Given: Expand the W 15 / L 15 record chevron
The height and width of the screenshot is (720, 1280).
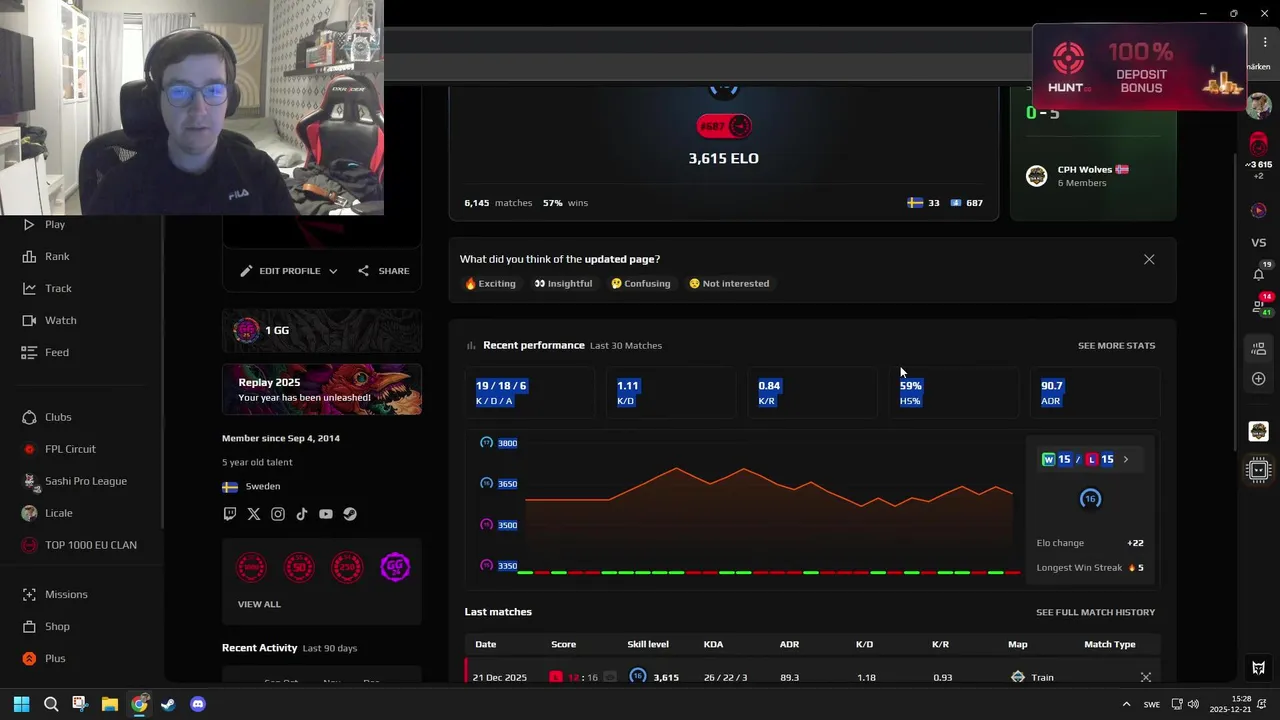Looking at the screenshot, I should (1126, 460).
